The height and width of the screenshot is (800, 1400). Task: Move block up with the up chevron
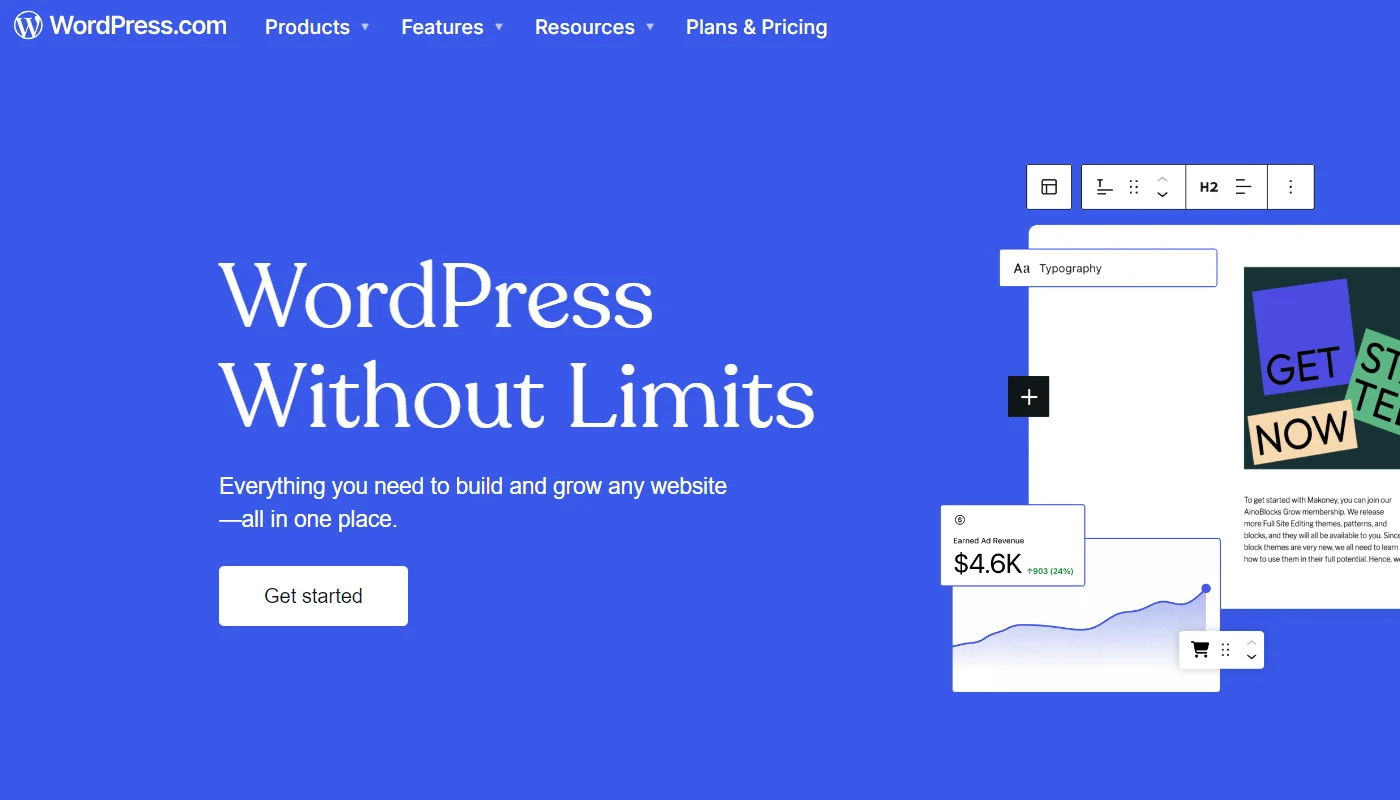[1162, 179]
